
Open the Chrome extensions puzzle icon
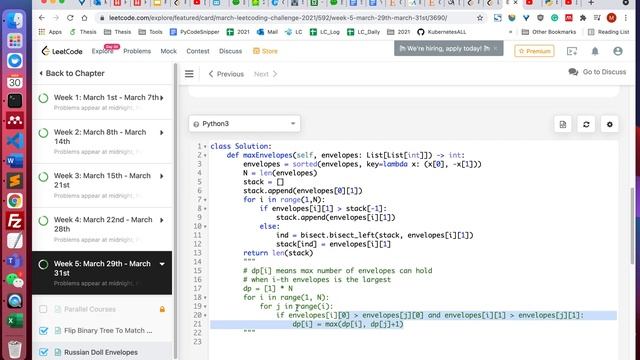(x=583, y=18)
